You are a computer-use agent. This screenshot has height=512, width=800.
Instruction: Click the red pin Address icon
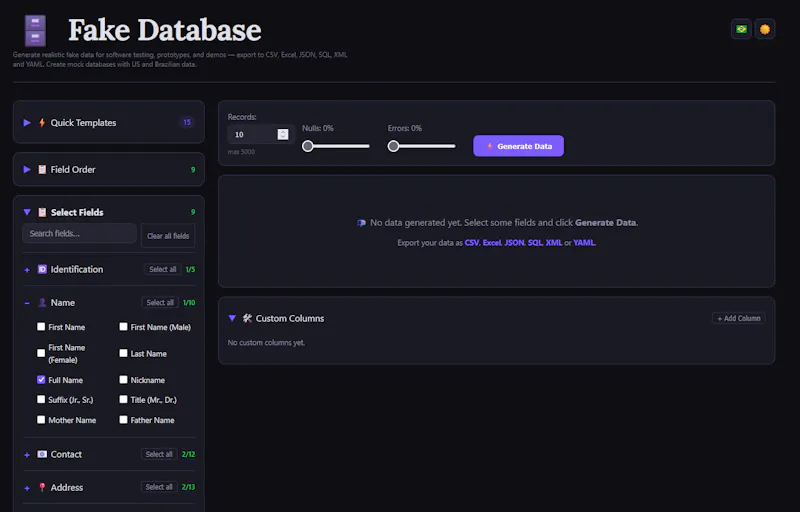tap(42, 487)
